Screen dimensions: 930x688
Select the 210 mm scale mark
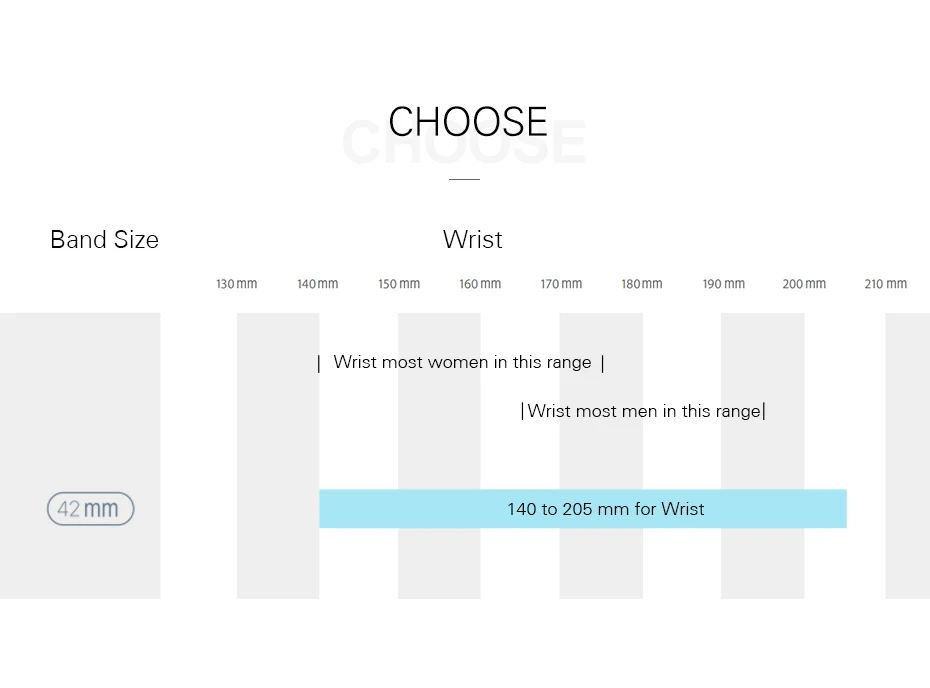(885, 284)
